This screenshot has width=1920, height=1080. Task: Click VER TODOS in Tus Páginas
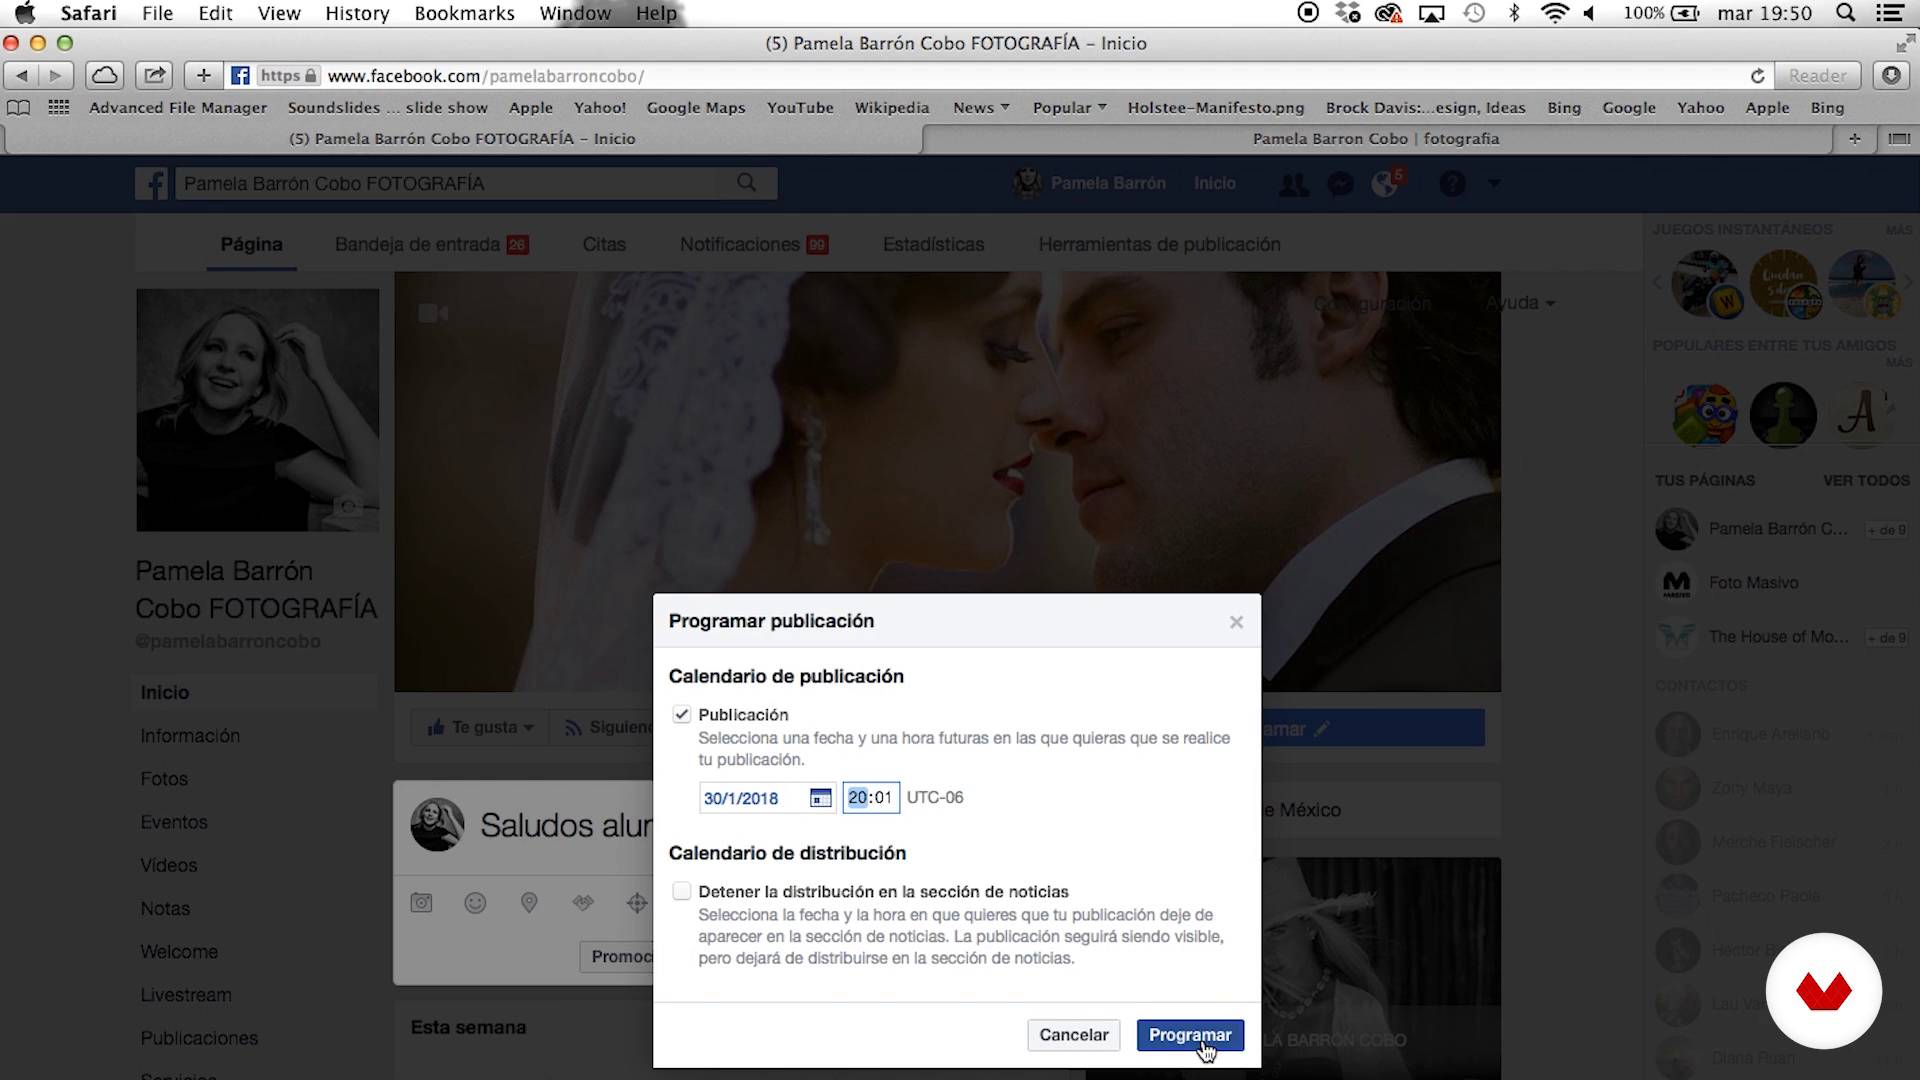click(x=1866, y=481)
